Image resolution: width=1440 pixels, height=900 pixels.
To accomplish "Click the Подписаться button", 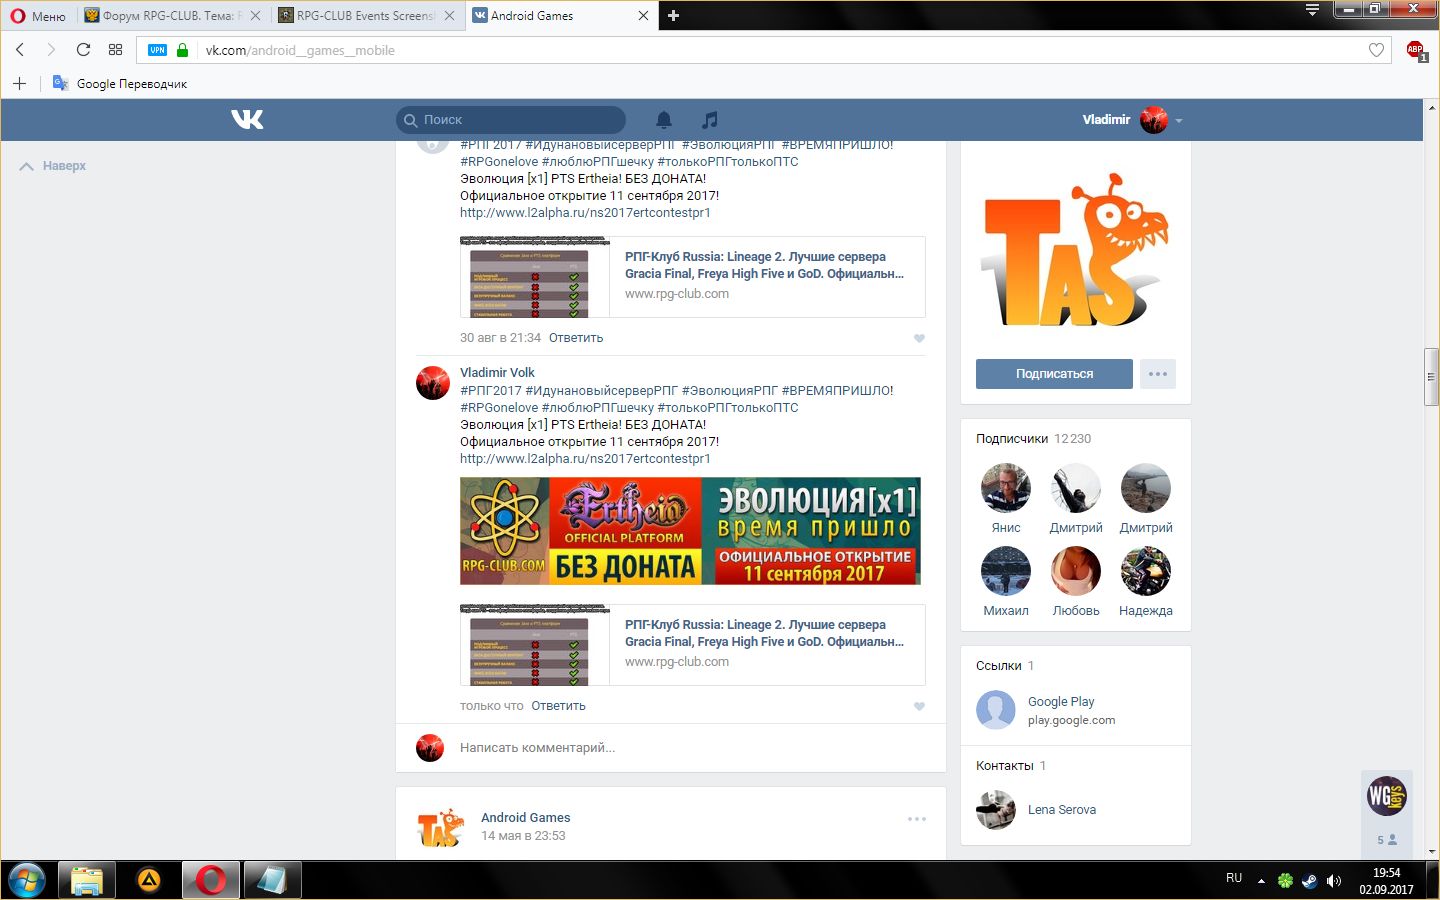I will coord(1054,374).
